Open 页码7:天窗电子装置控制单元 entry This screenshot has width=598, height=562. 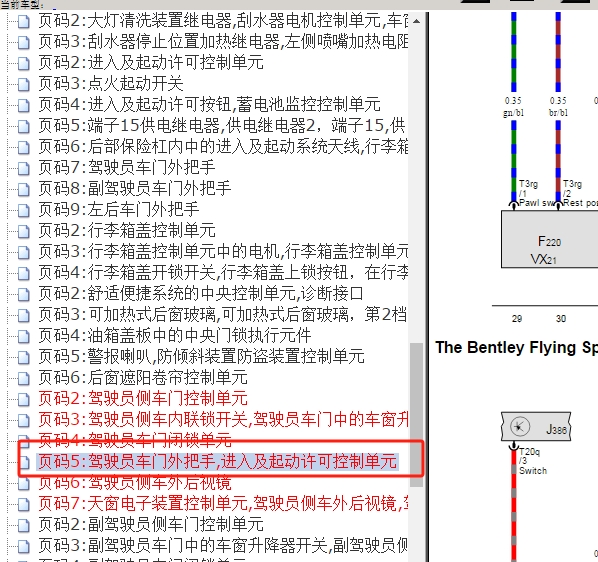(x=223, y=503)
